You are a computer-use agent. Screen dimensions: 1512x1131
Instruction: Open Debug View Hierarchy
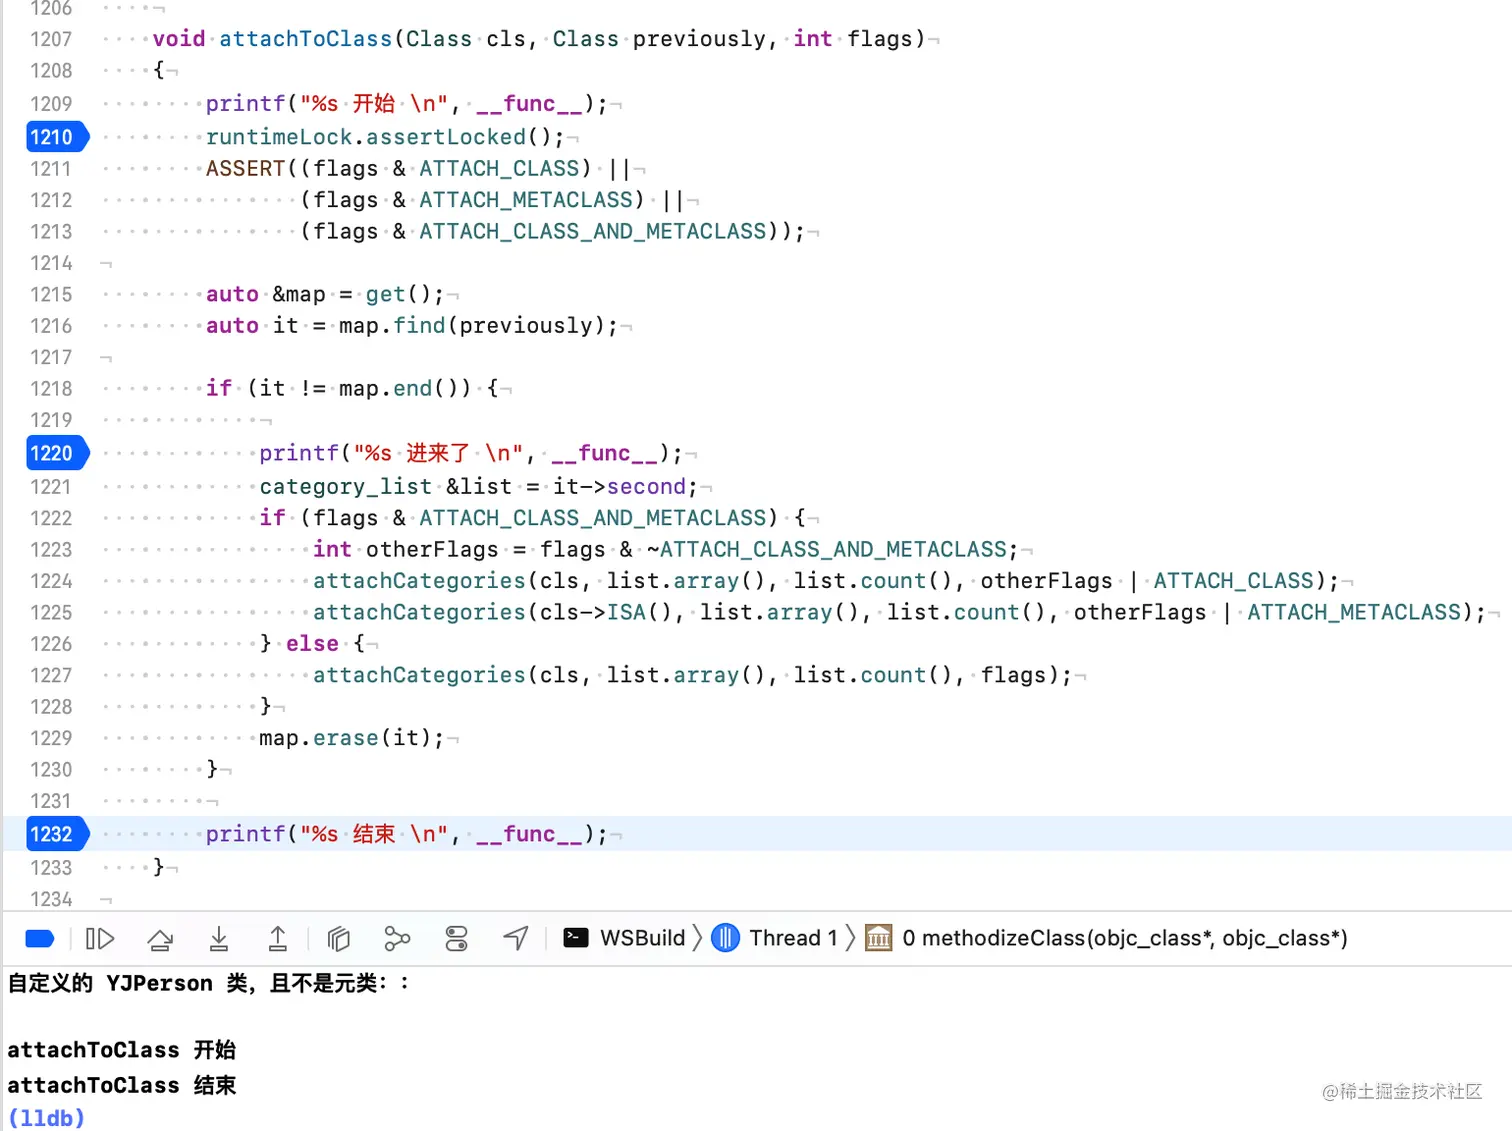(337, 938)
